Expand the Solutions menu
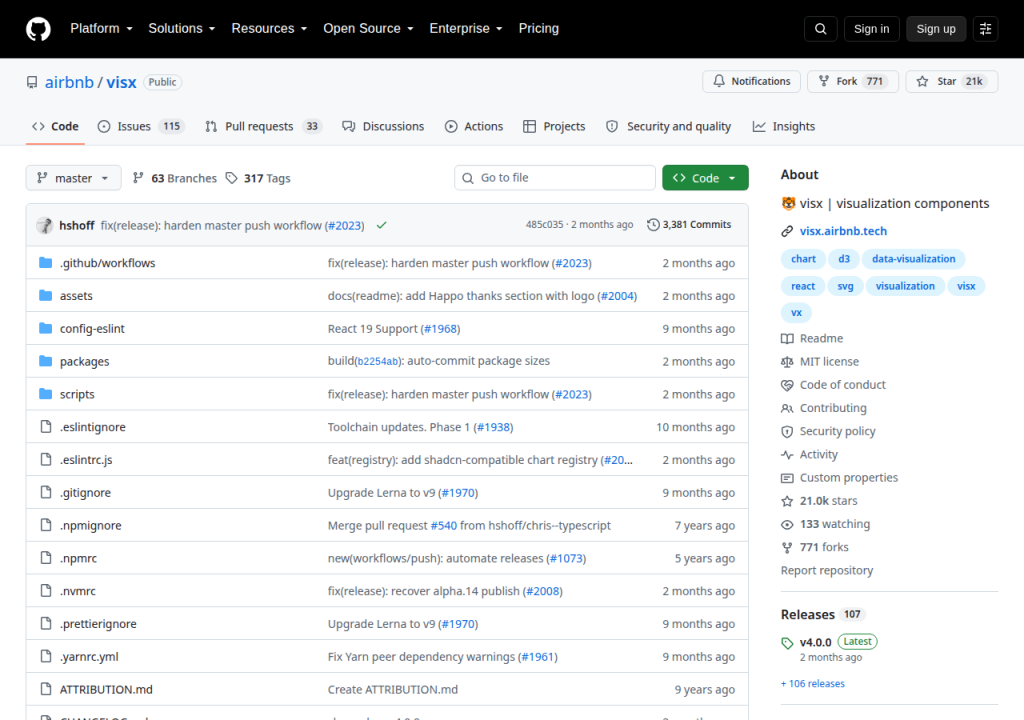The width and height of the screenshot is (1024, 720). 182,29
